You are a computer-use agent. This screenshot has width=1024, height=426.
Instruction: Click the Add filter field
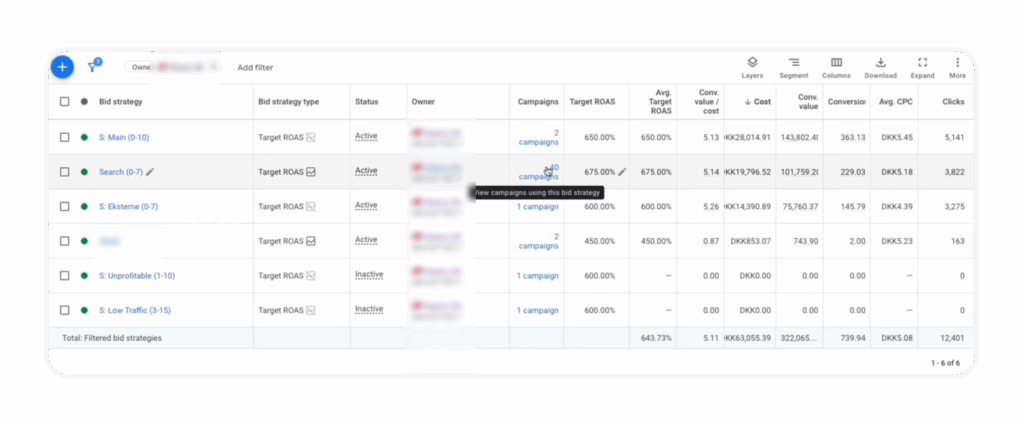point(255,68)
